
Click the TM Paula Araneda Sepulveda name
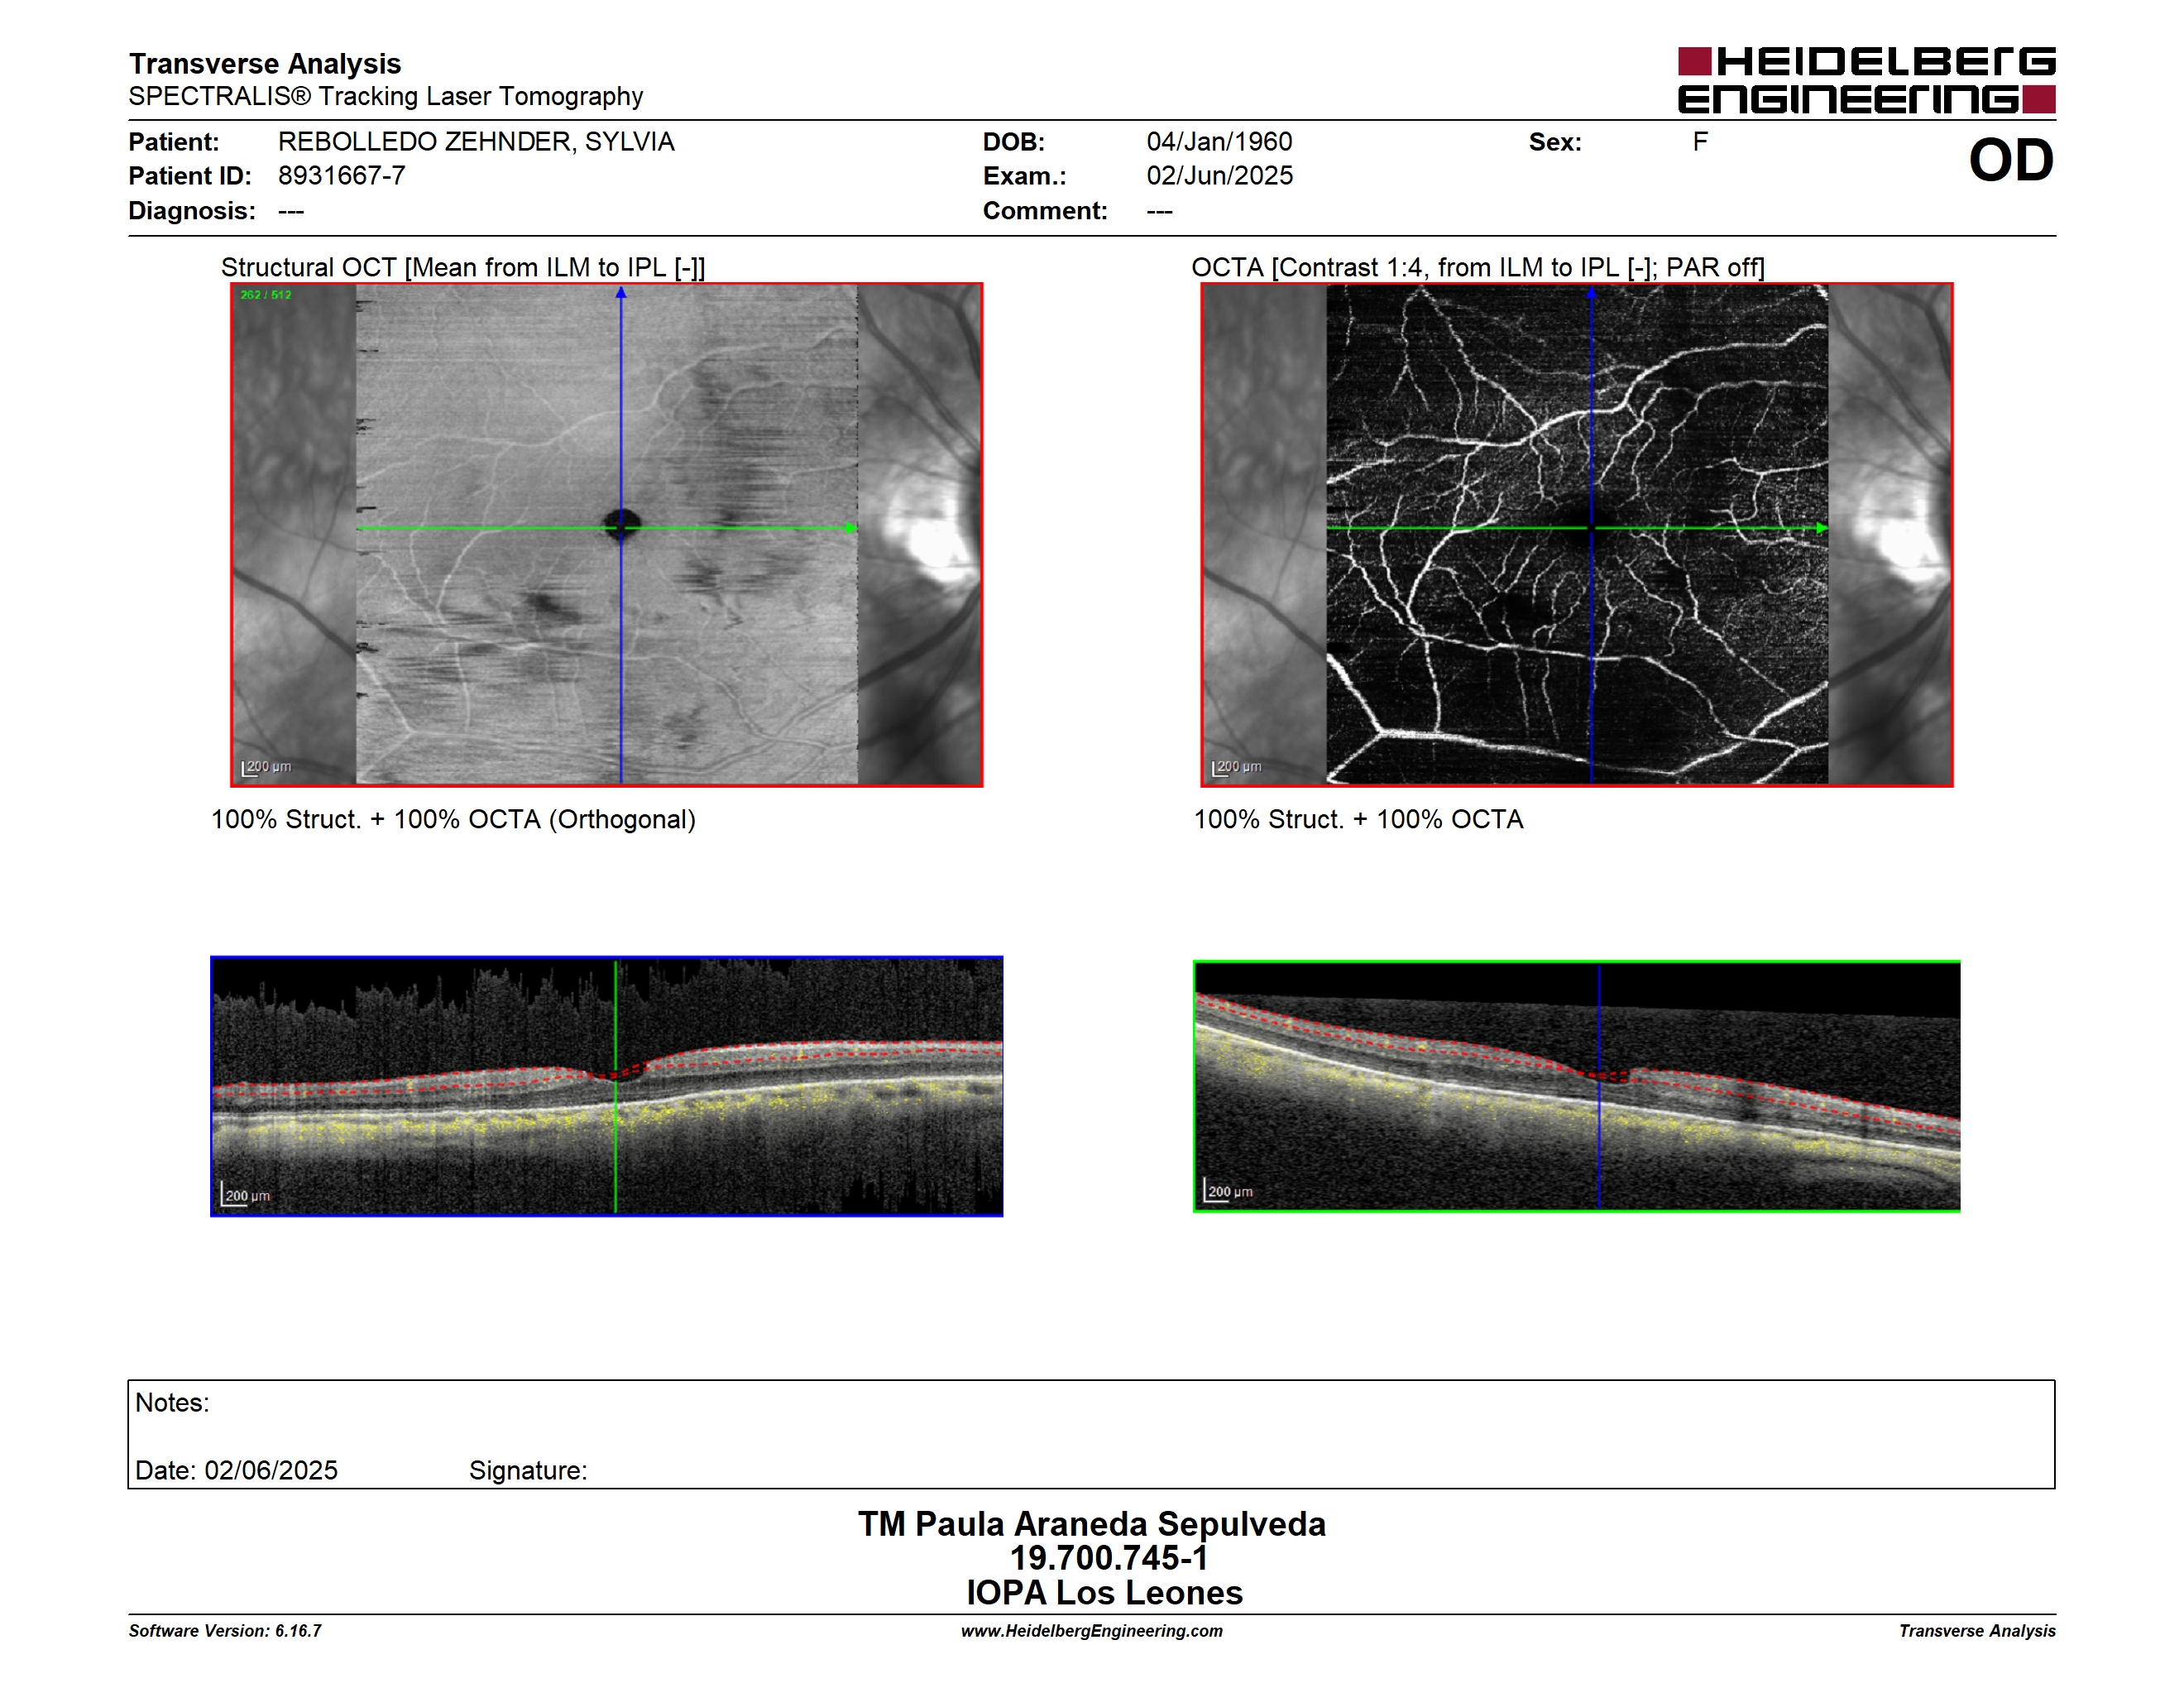(x=1091, y=1524)
